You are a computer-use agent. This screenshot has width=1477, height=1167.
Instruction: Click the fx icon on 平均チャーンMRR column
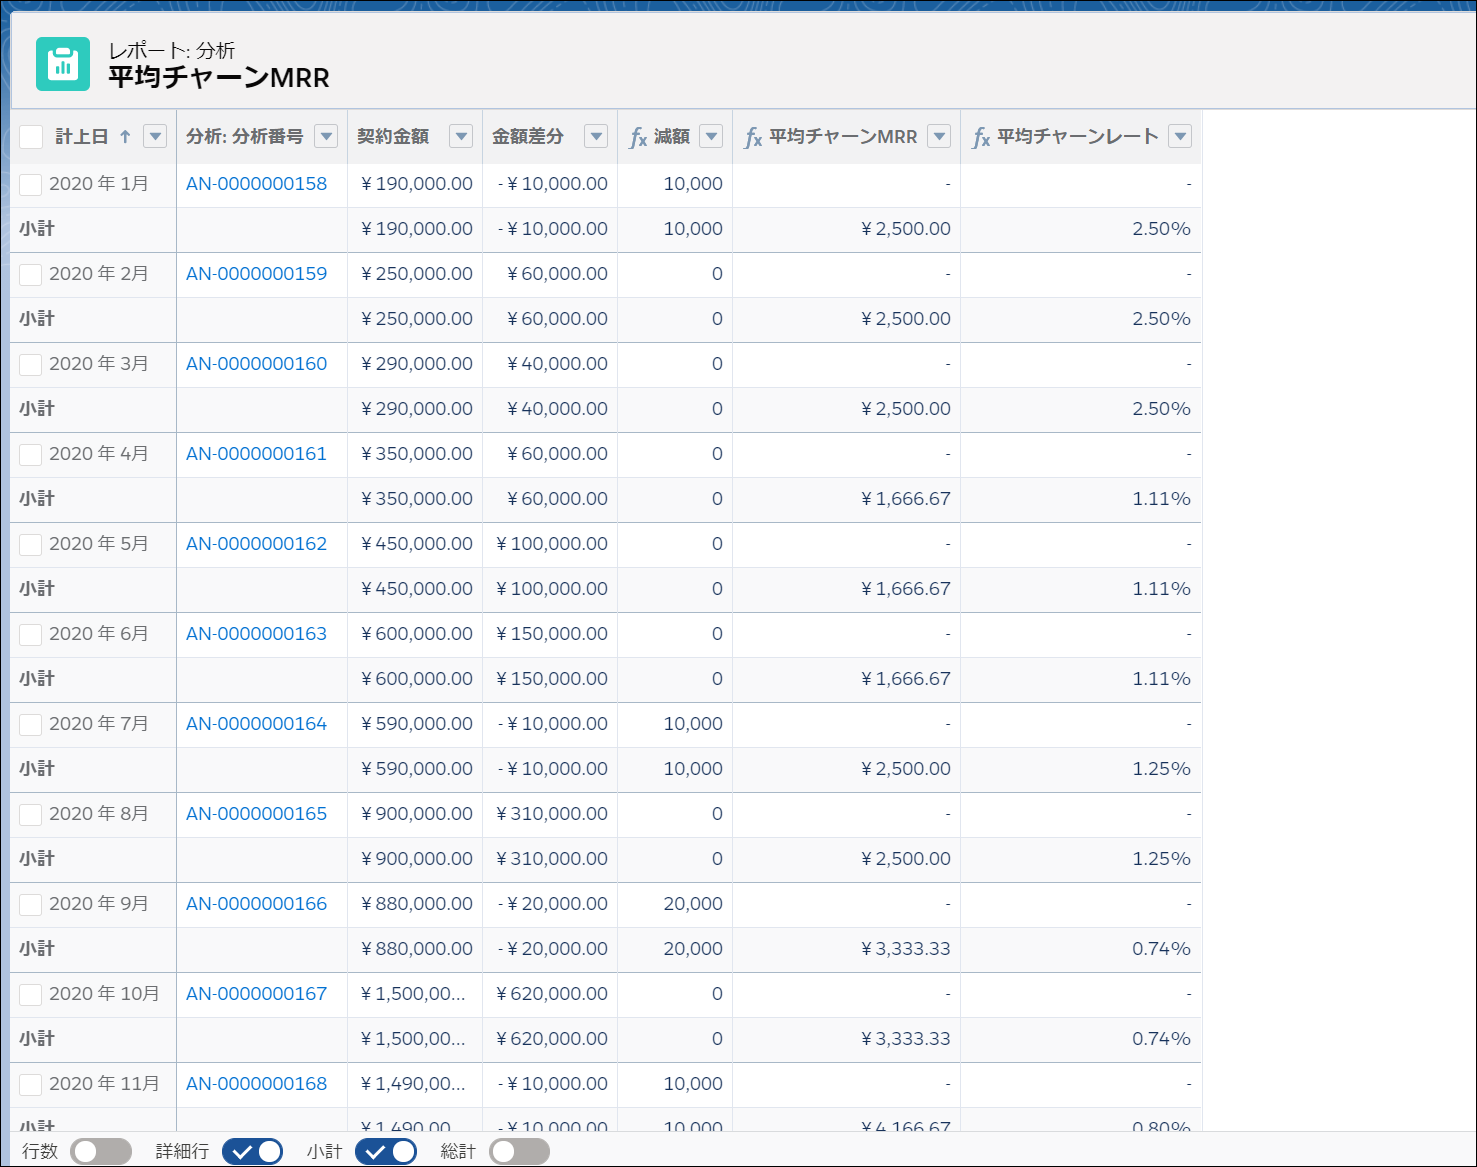[x=753, y=137]
